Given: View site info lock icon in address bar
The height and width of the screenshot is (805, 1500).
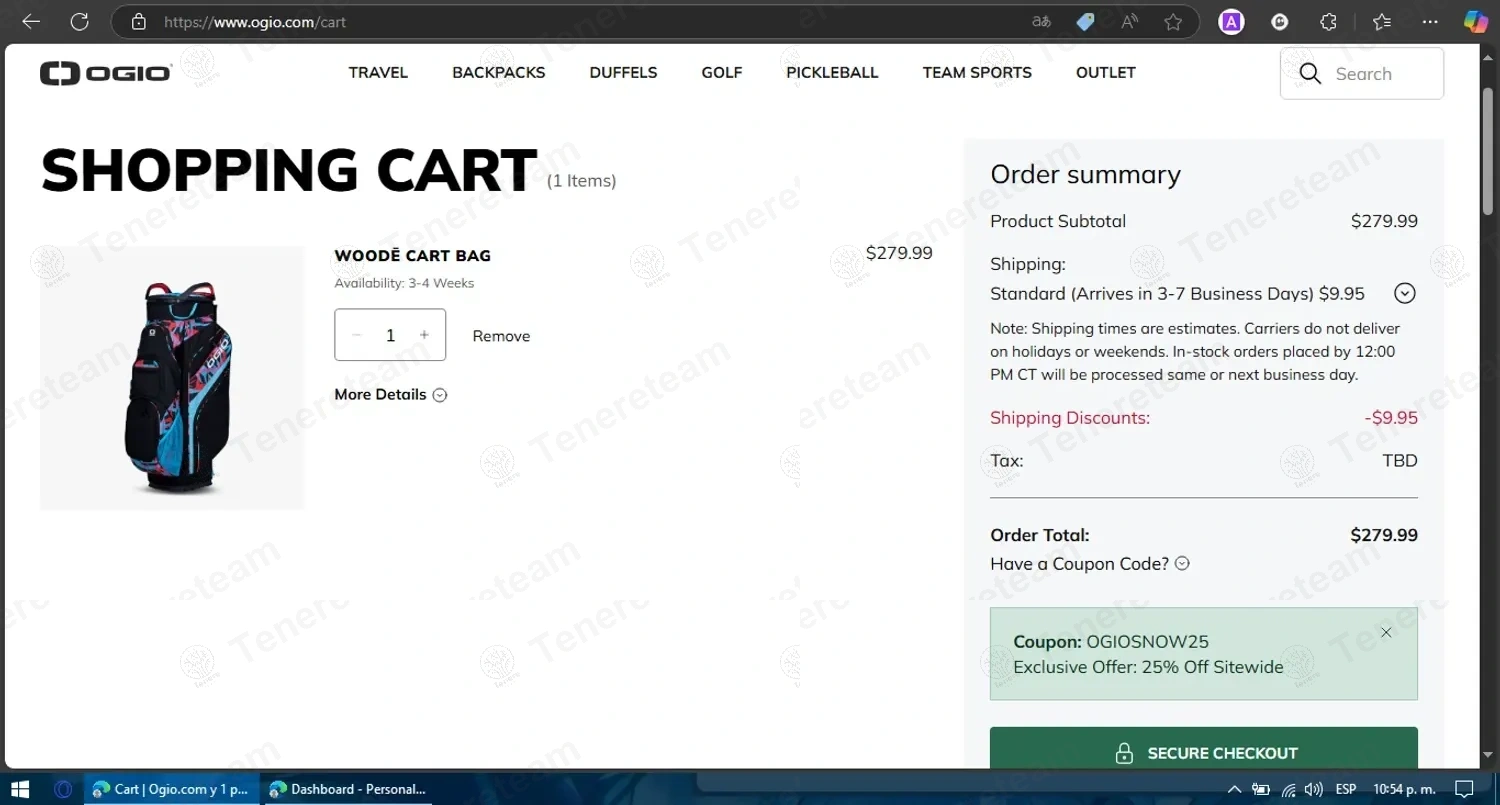Looking at the screenshot, I should 139,21.
